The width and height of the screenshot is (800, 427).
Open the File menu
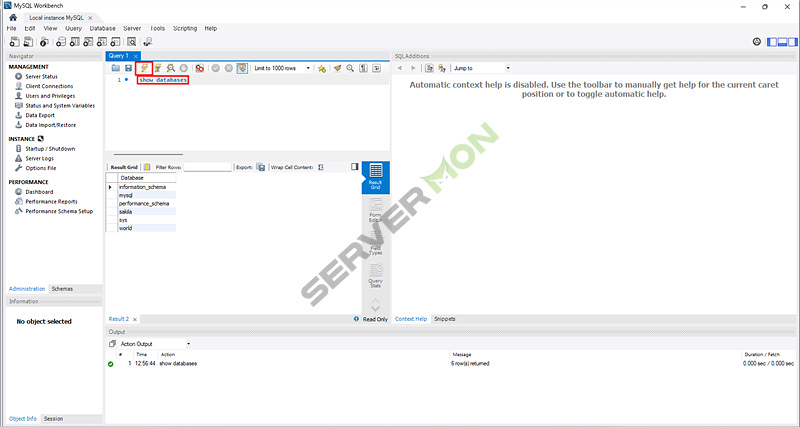[x=12, y=29]
